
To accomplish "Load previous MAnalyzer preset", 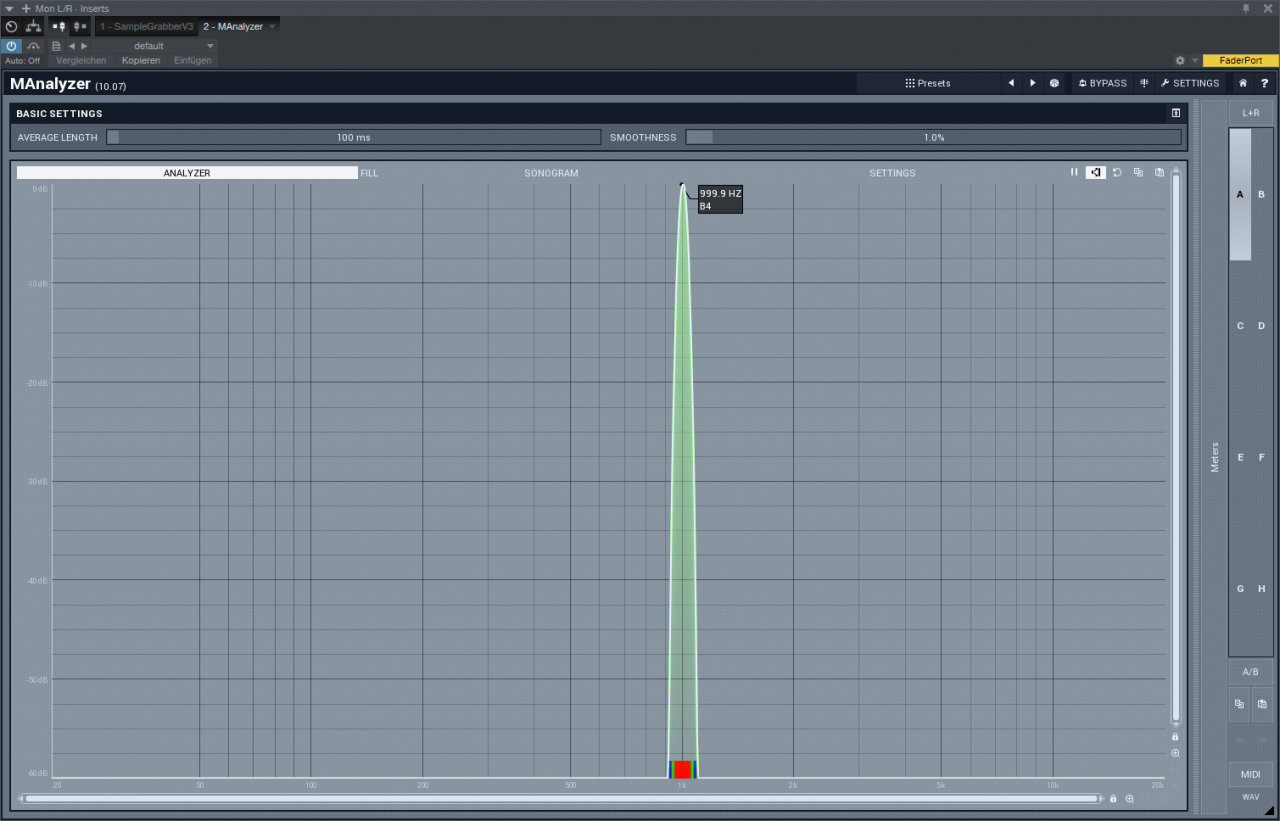I will click(1011, 83).
